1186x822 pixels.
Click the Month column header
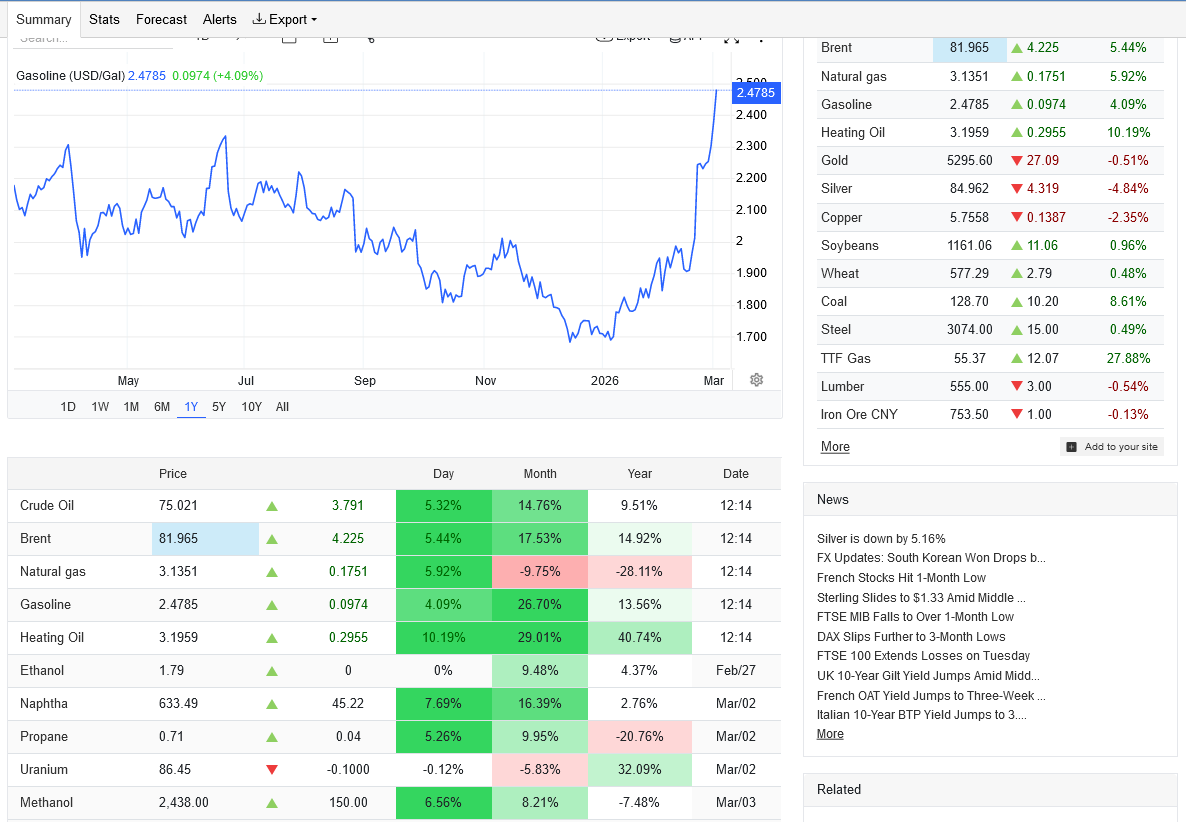point(540,474)
